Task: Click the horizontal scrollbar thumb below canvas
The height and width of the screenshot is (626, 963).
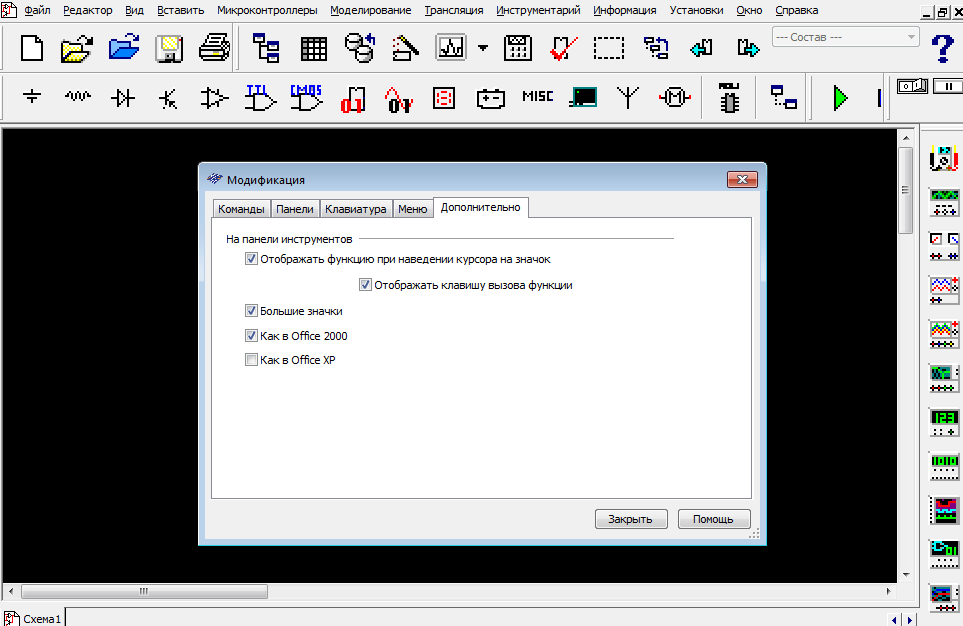Action: 143,591
